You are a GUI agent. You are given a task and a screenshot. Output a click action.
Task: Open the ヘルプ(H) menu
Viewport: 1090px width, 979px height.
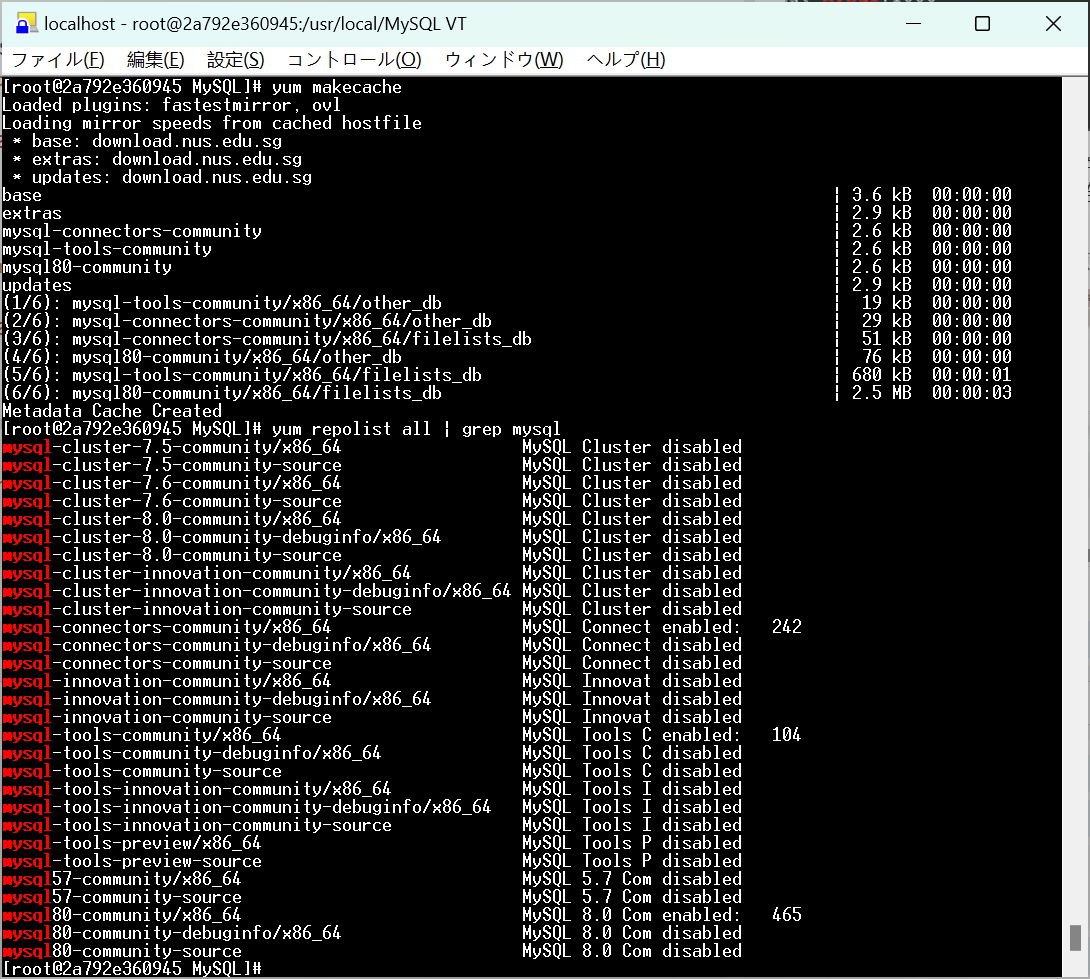[626, 60]
